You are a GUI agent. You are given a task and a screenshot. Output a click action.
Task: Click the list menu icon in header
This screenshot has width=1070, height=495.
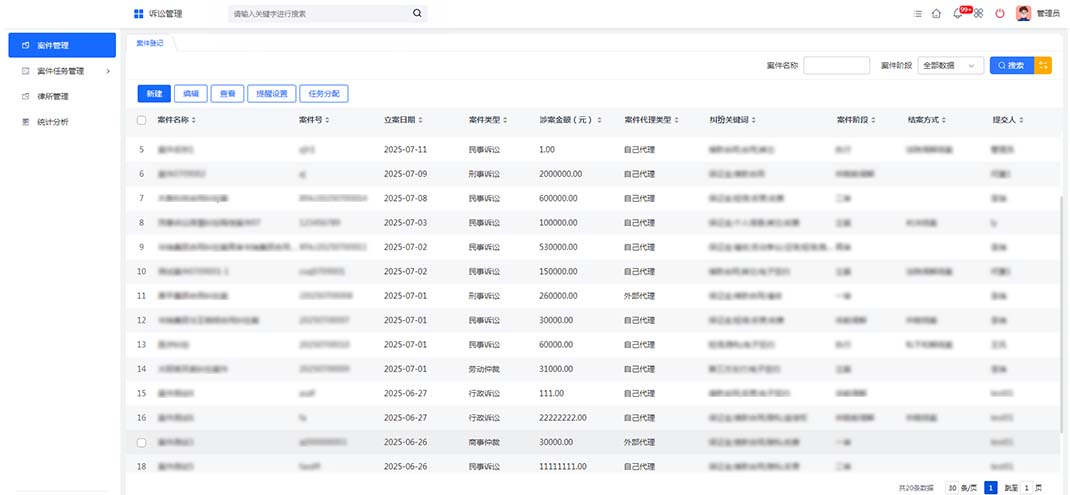(x=918, y=14)
